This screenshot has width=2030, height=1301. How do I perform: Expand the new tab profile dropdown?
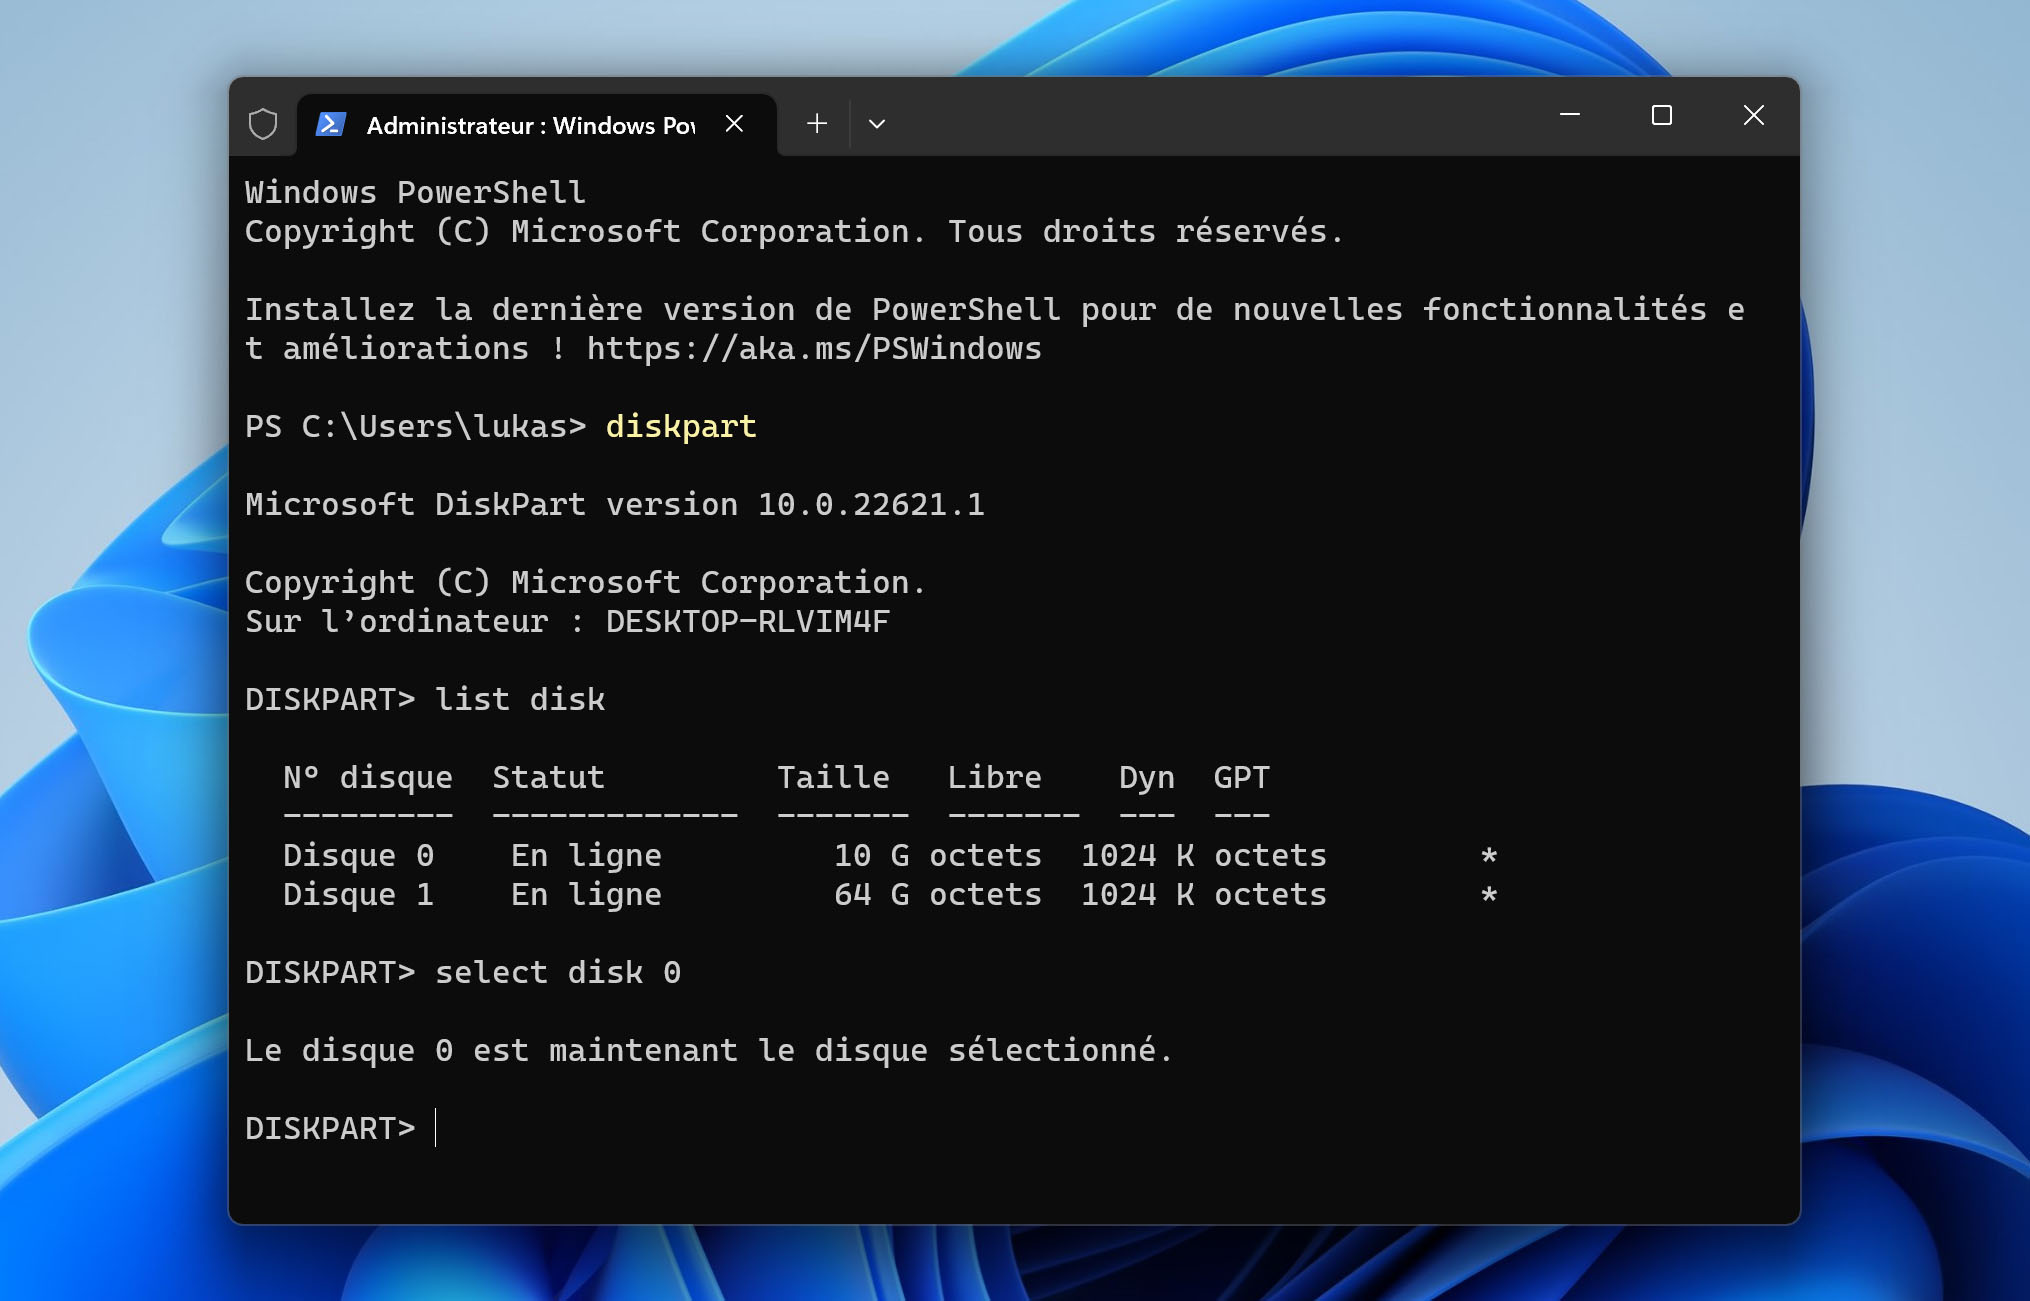877,124
